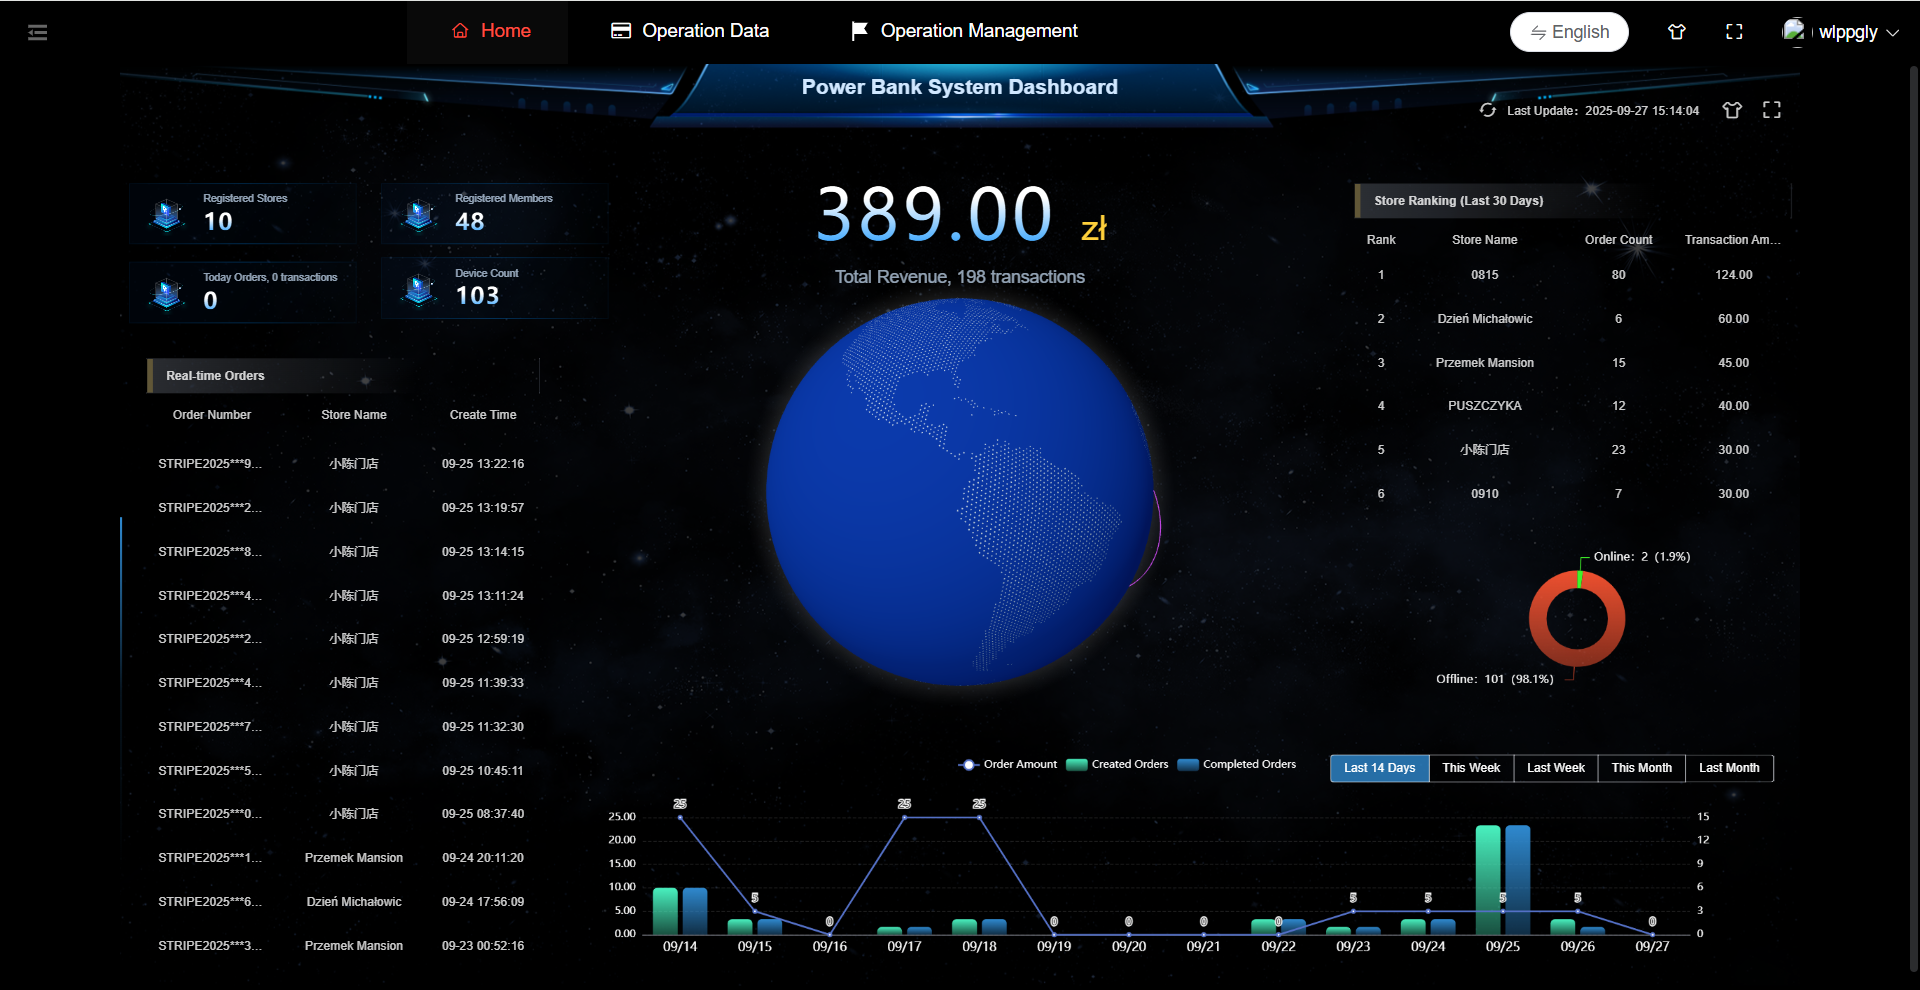Click the 09/25 created orders bar

coord(1488,880)
